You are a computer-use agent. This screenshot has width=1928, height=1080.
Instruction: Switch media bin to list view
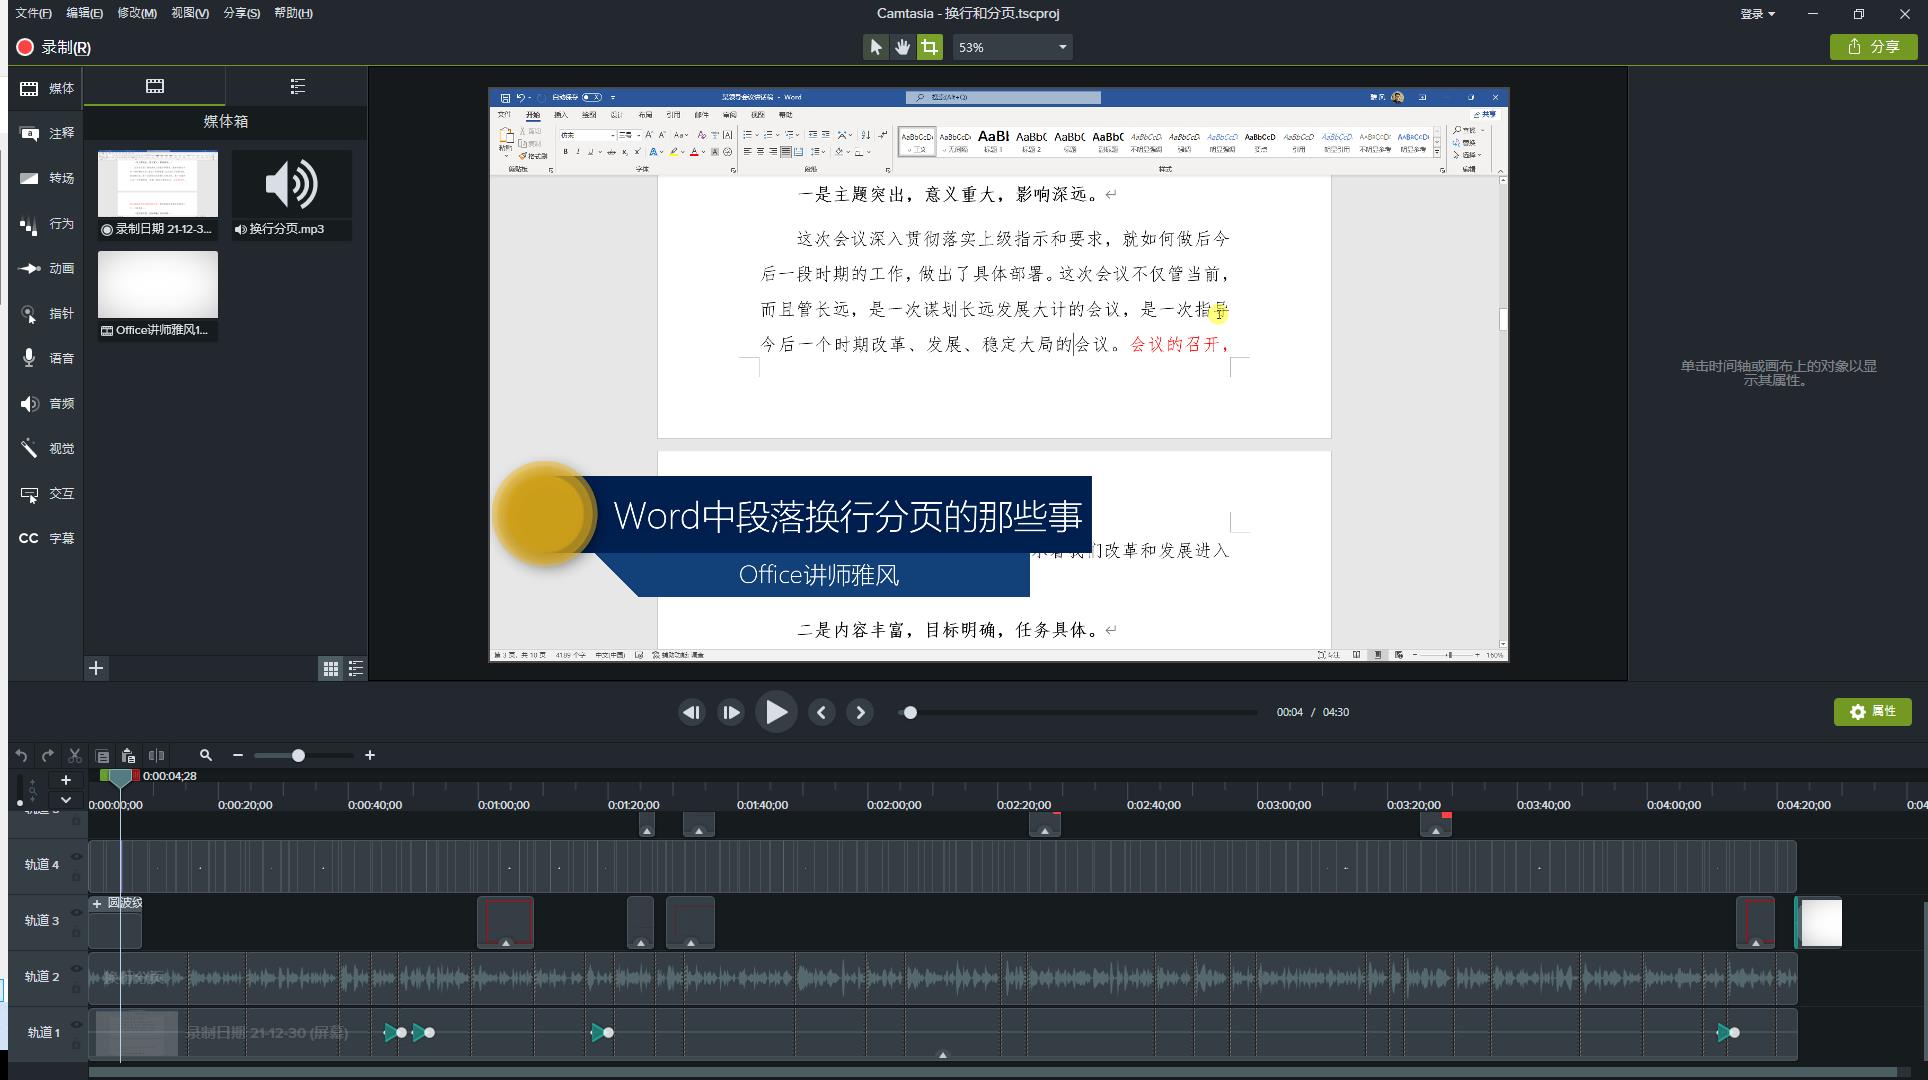356,668
